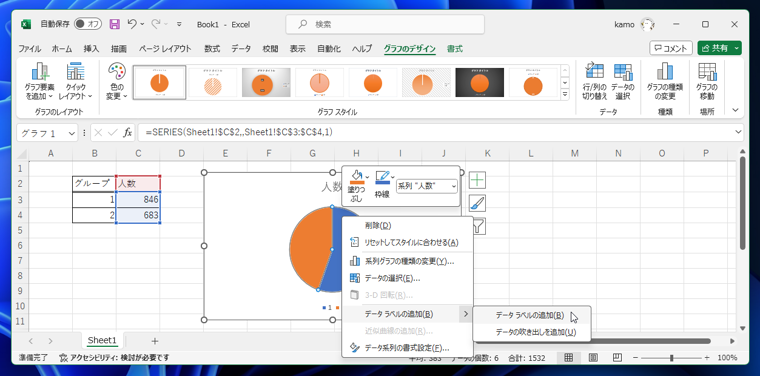Click the kamo account avatar
This screenshot has height=376, width=760.
pos(647,24)
